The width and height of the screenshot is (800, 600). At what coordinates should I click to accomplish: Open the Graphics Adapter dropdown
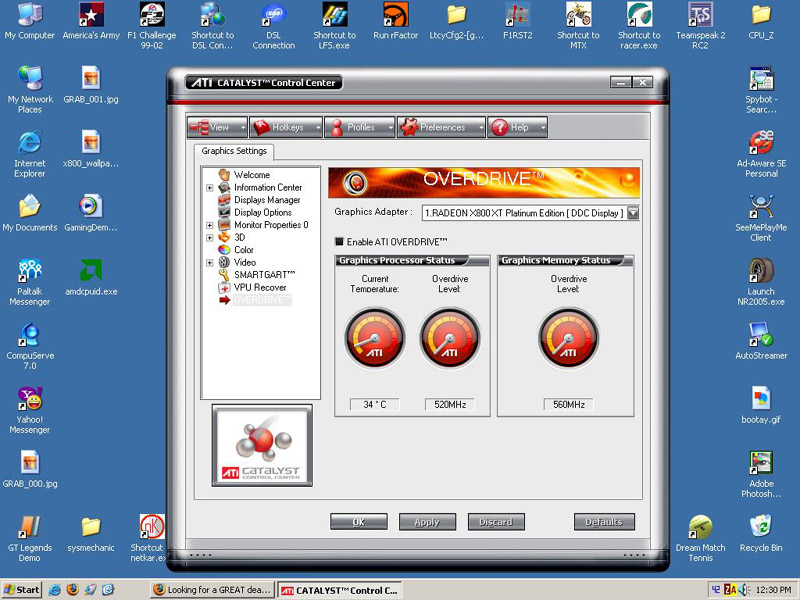633,213
